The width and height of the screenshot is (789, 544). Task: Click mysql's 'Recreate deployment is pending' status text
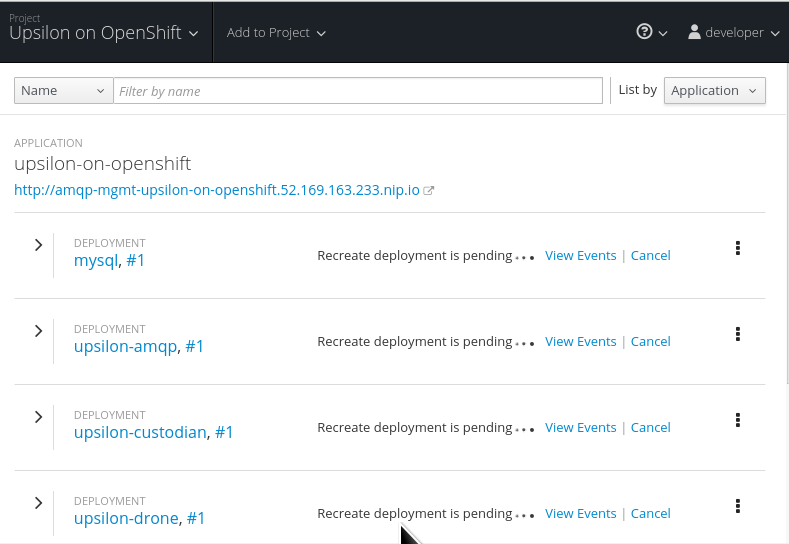point(415,256)
